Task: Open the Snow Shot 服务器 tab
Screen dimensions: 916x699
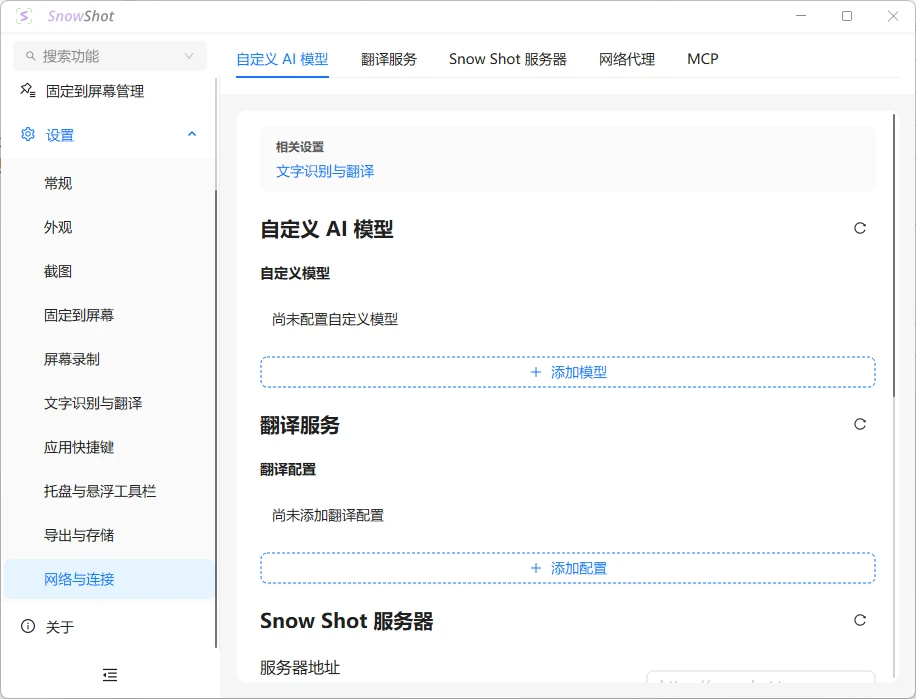Action: coord(508,59)
